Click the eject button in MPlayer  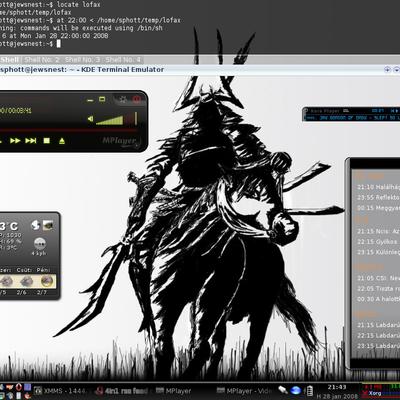click(62, 141)
